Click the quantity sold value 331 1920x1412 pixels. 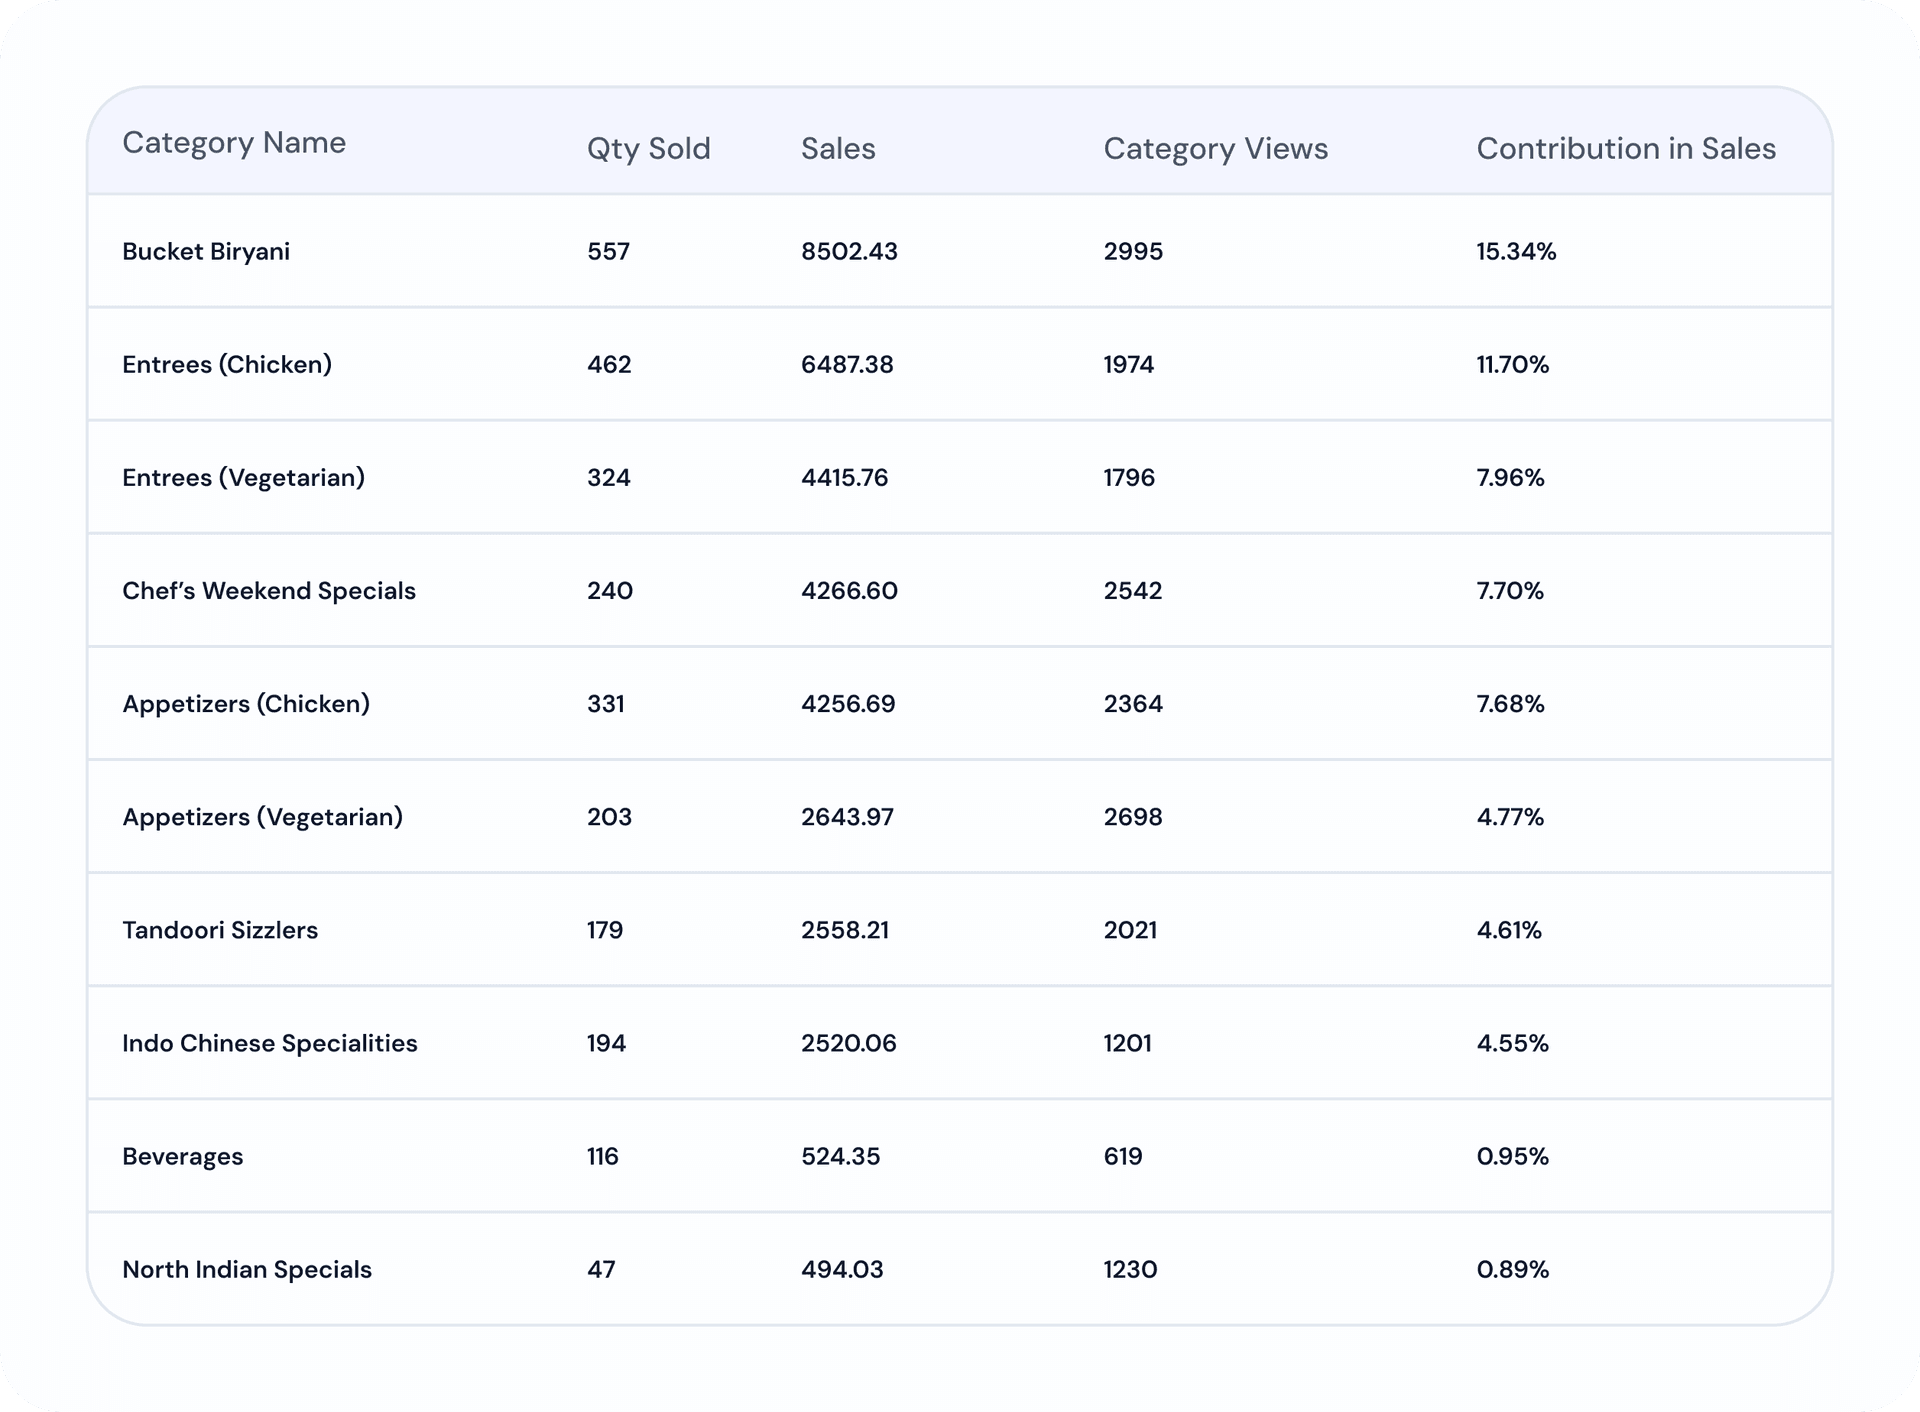[x=606, y=704]
